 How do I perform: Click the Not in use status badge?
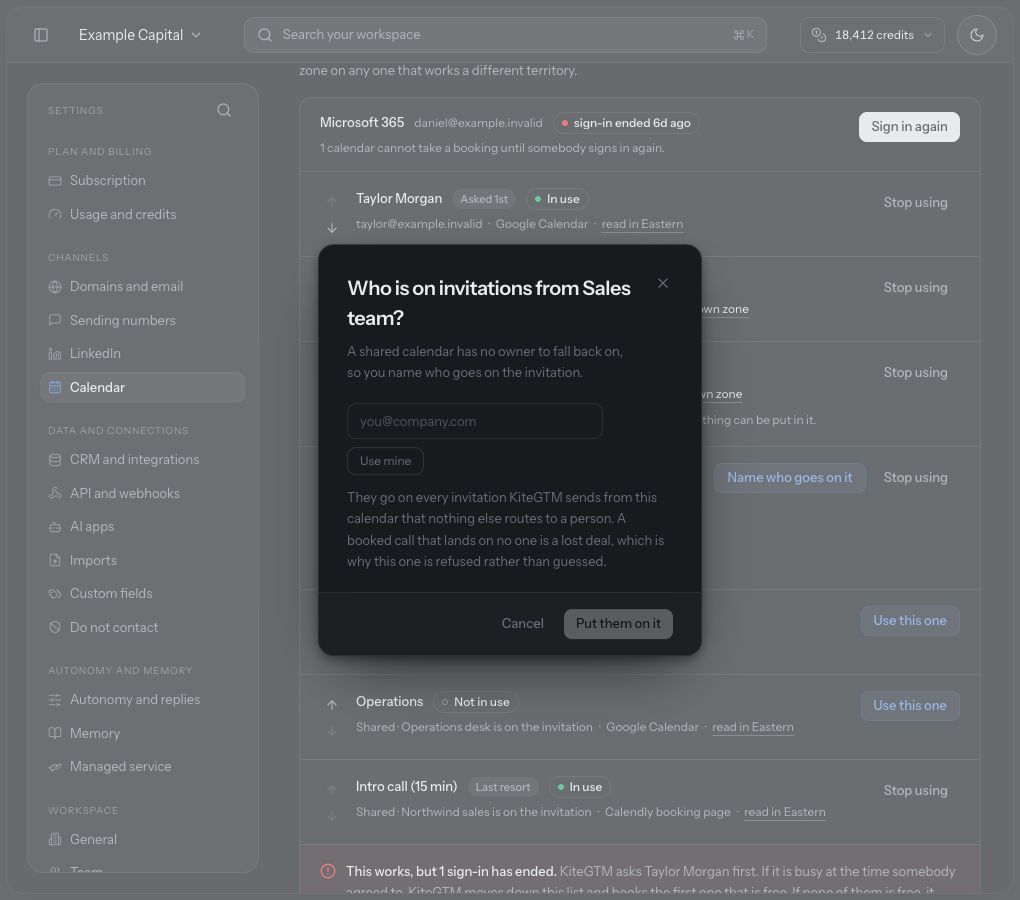476,702
